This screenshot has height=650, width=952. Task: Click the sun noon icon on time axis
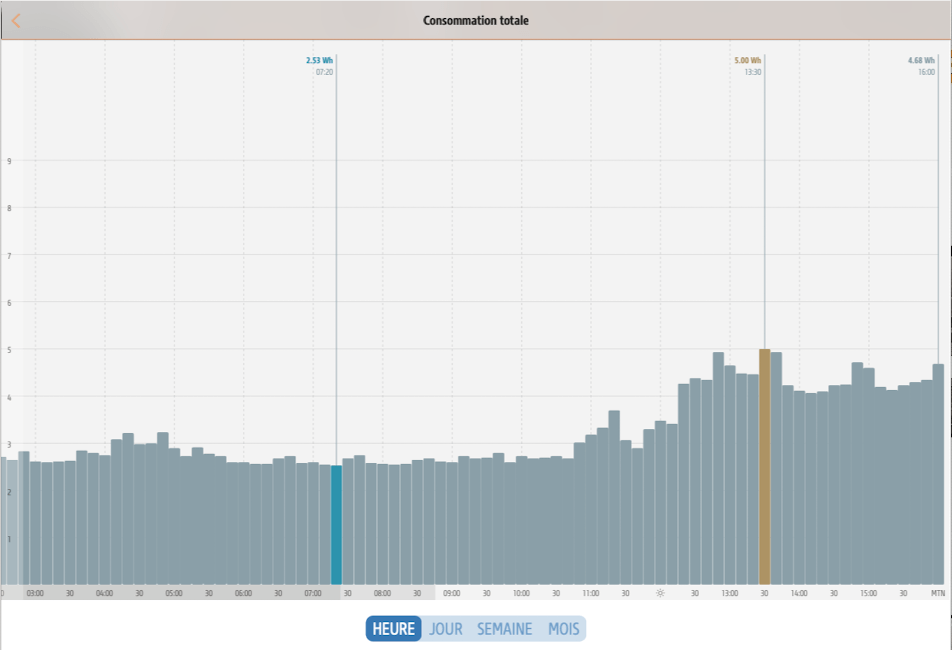point(660,593)
